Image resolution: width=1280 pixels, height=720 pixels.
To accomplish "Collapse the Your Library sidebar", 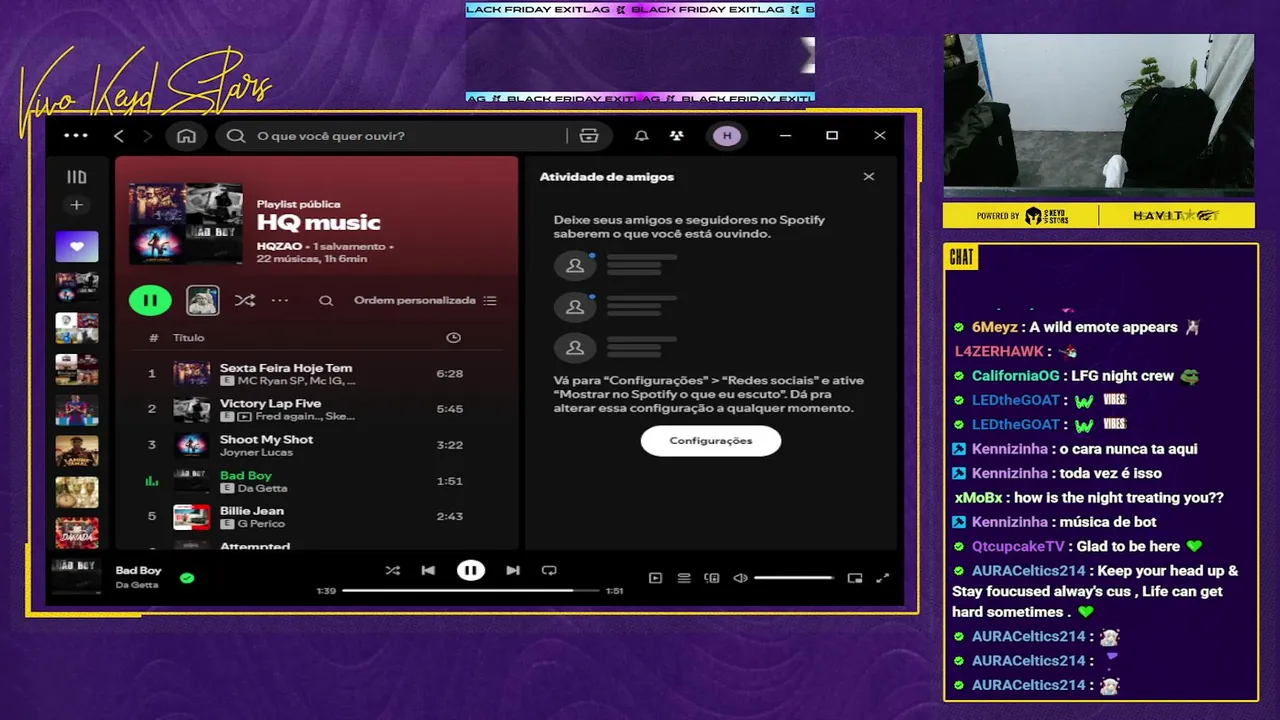I will click(77, 177).
